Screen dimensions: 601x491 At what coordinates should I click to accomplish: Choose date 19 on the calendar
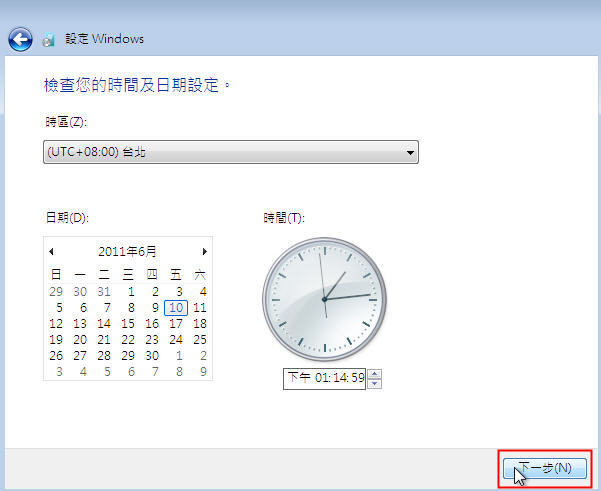[56, 340]
